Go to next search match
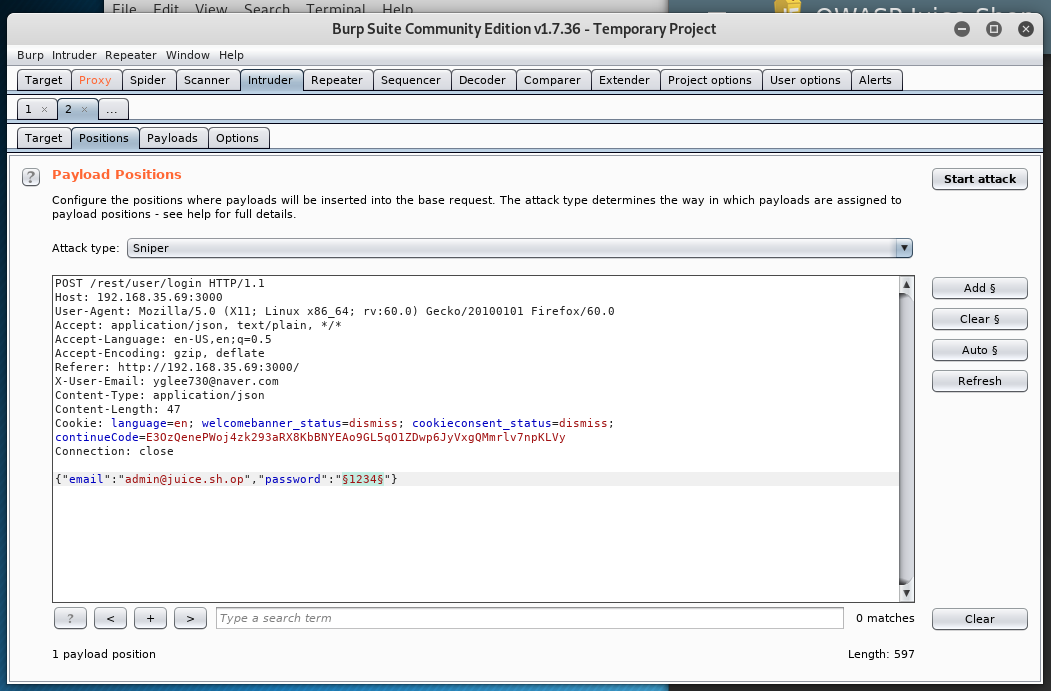1051x691 pixels. [190, 618]
